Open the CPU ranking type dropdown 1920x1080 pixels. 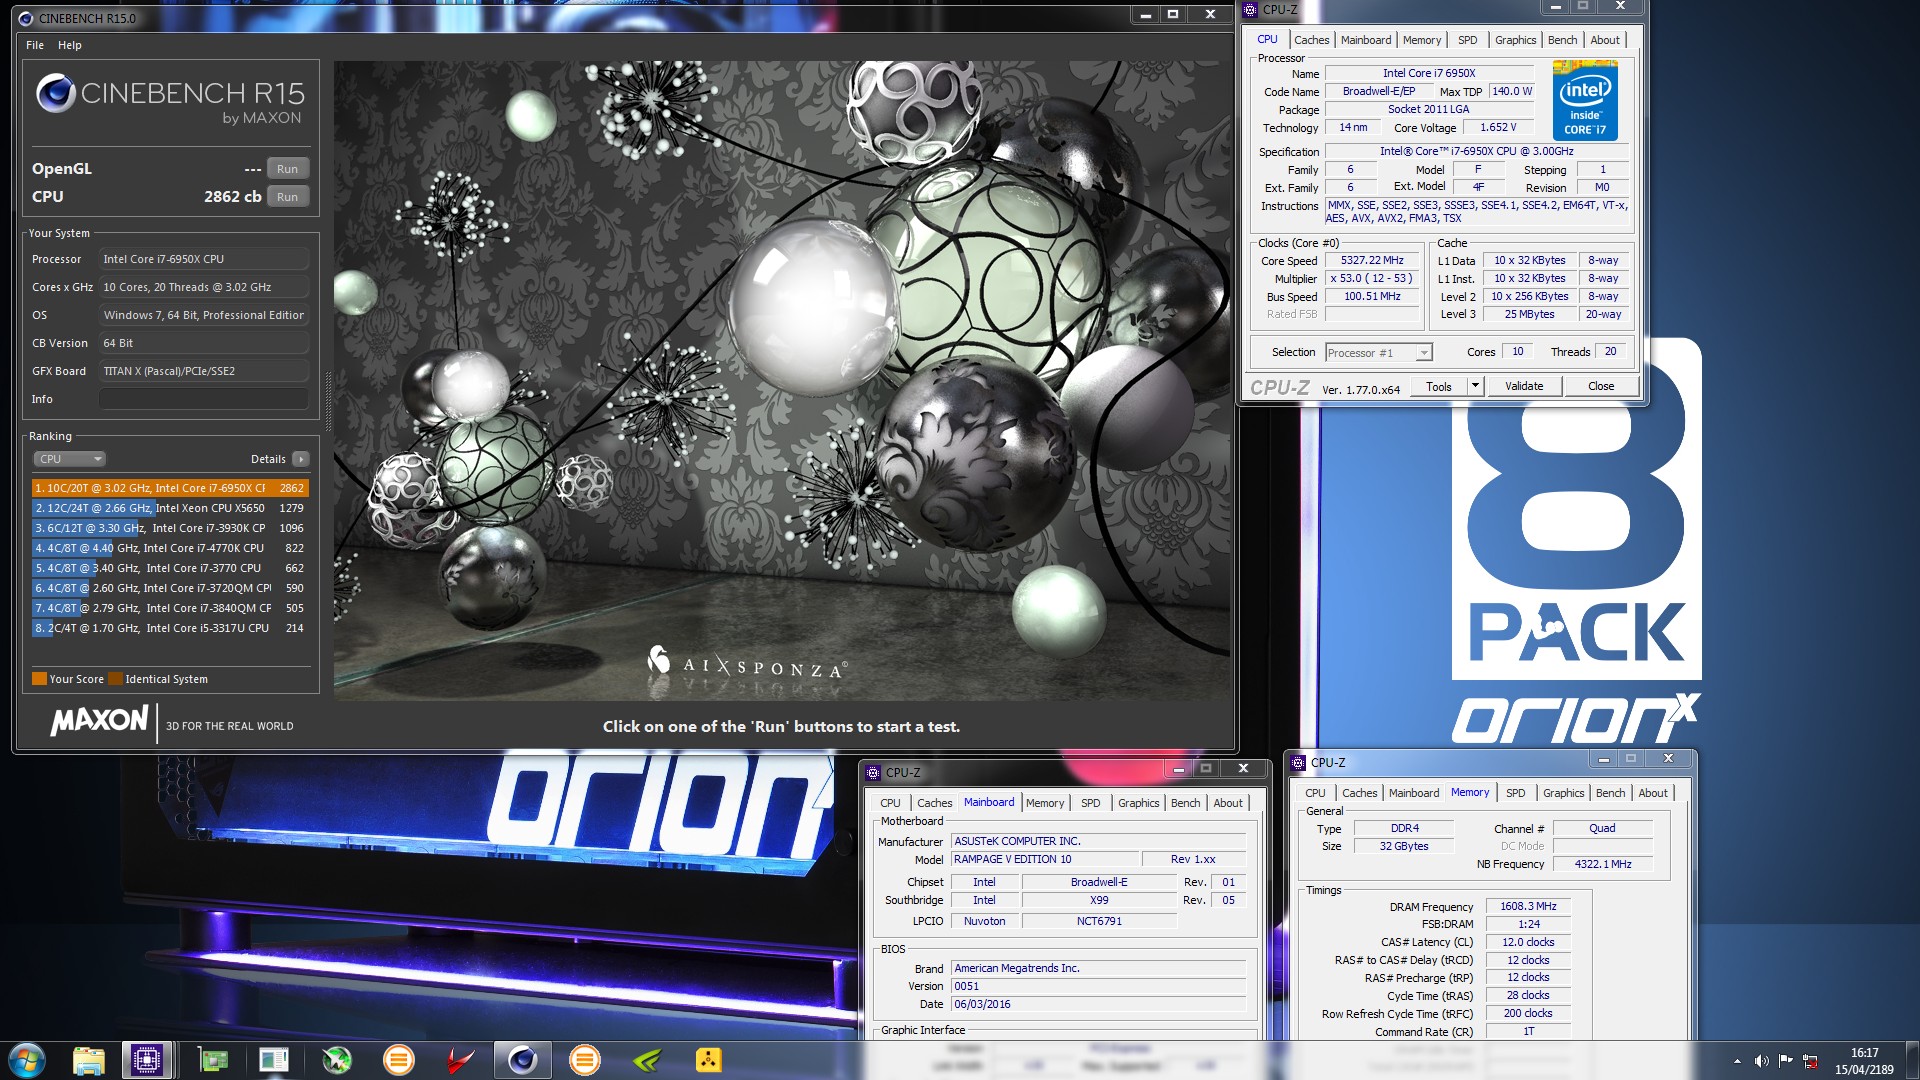70,459
